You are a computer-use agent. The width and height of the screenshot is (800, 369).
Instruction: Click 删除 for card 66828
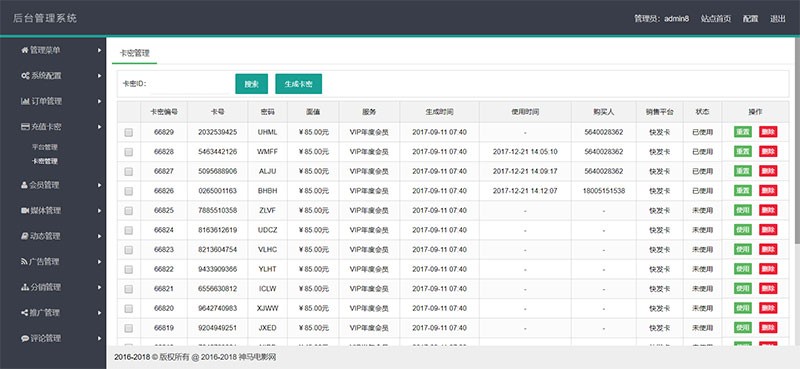(768, 151)
